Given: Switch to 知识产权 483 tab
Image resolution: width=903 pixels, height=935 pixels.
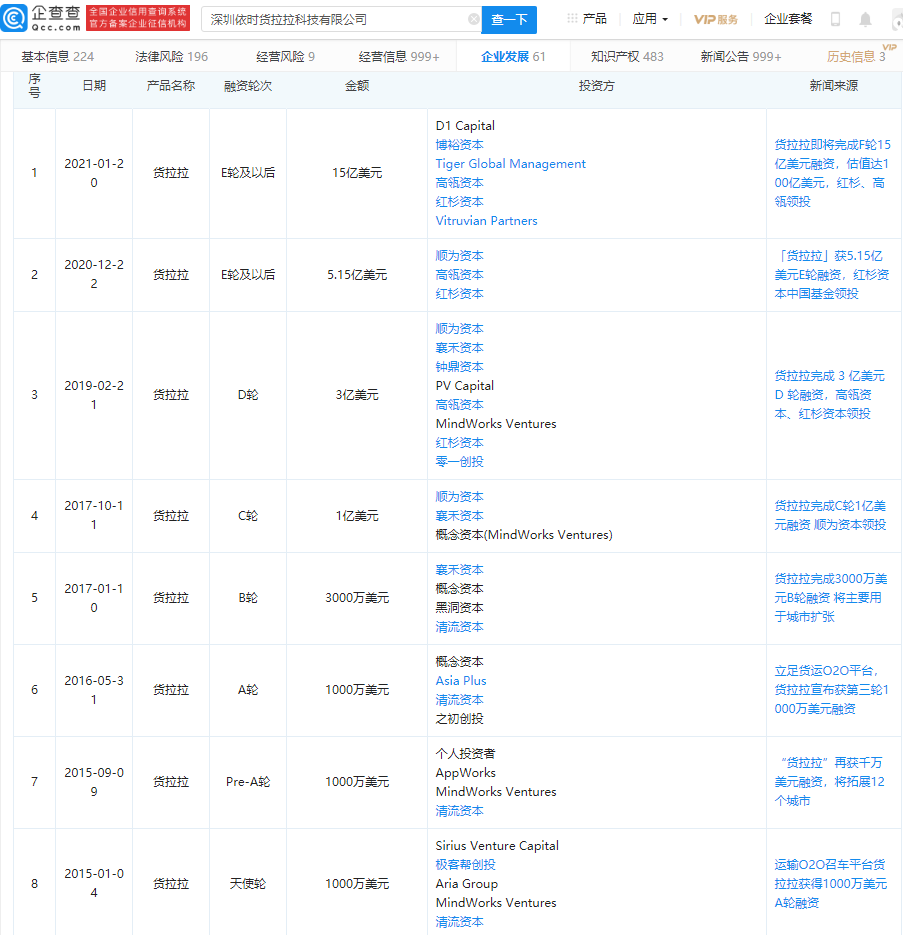Looking at the screenshot, I should [627, 57].
